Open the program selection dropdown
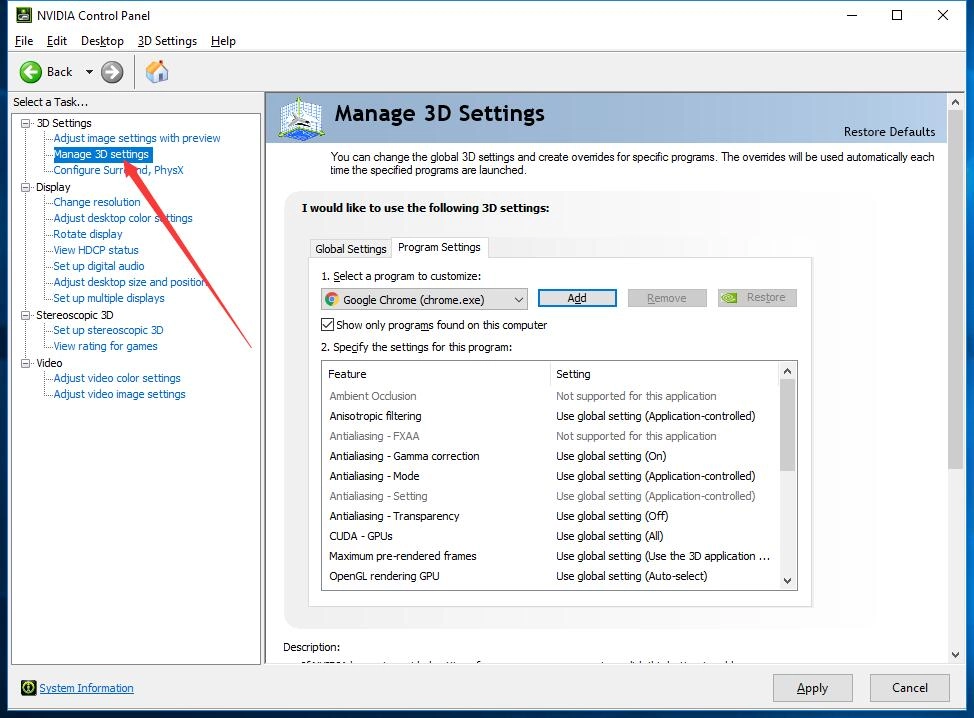974x718 pixels. click(x=518, y=299)
